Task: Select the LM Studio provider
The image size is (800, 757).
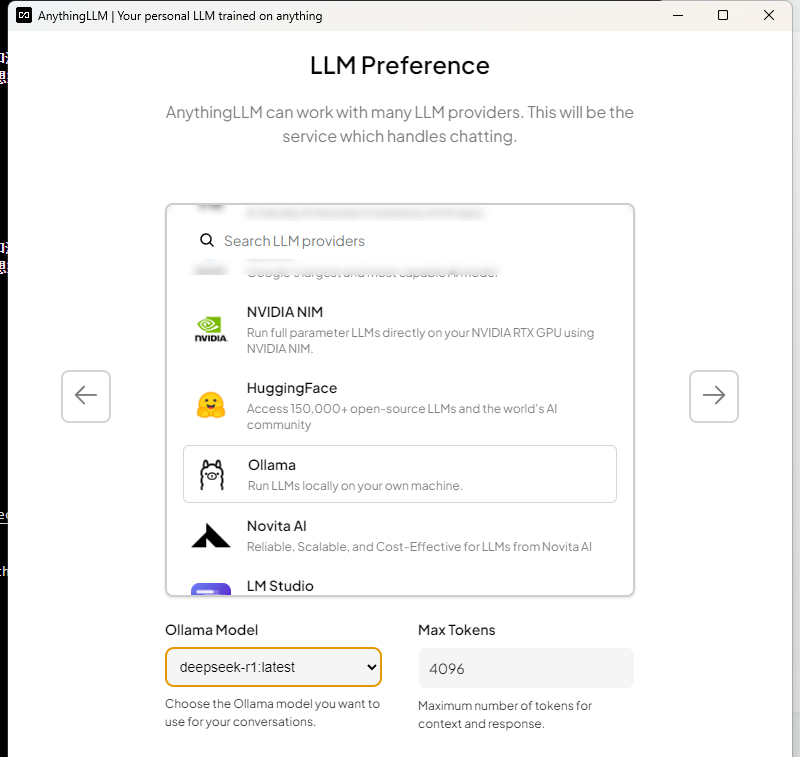Action: pos(399,586)
